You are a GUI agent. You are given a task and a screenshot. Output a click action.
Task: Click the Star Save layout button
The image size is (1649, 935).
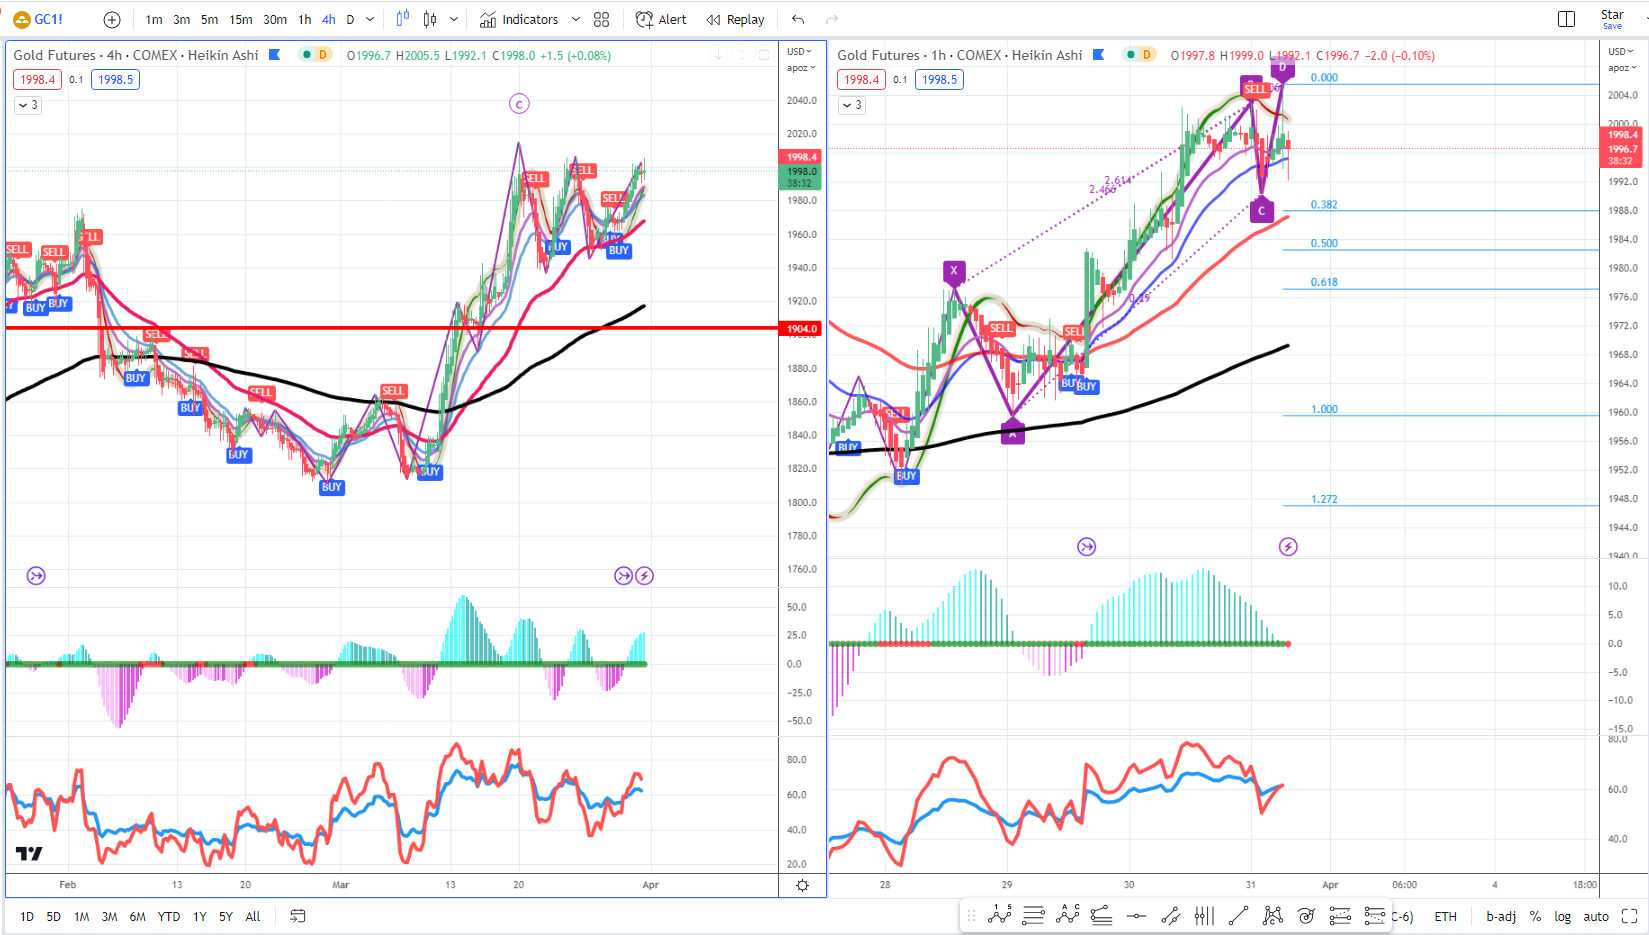(x=1612, y=19)
